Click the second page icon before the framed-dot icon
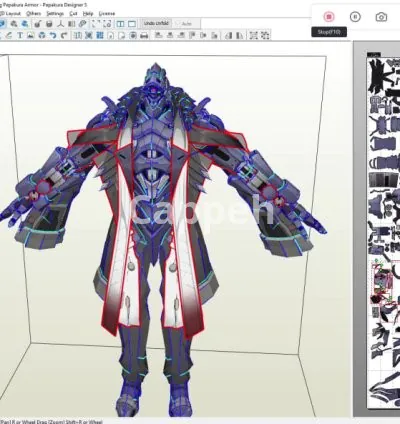The width and height of the screenshot is (400, 424). coord(122,36)
